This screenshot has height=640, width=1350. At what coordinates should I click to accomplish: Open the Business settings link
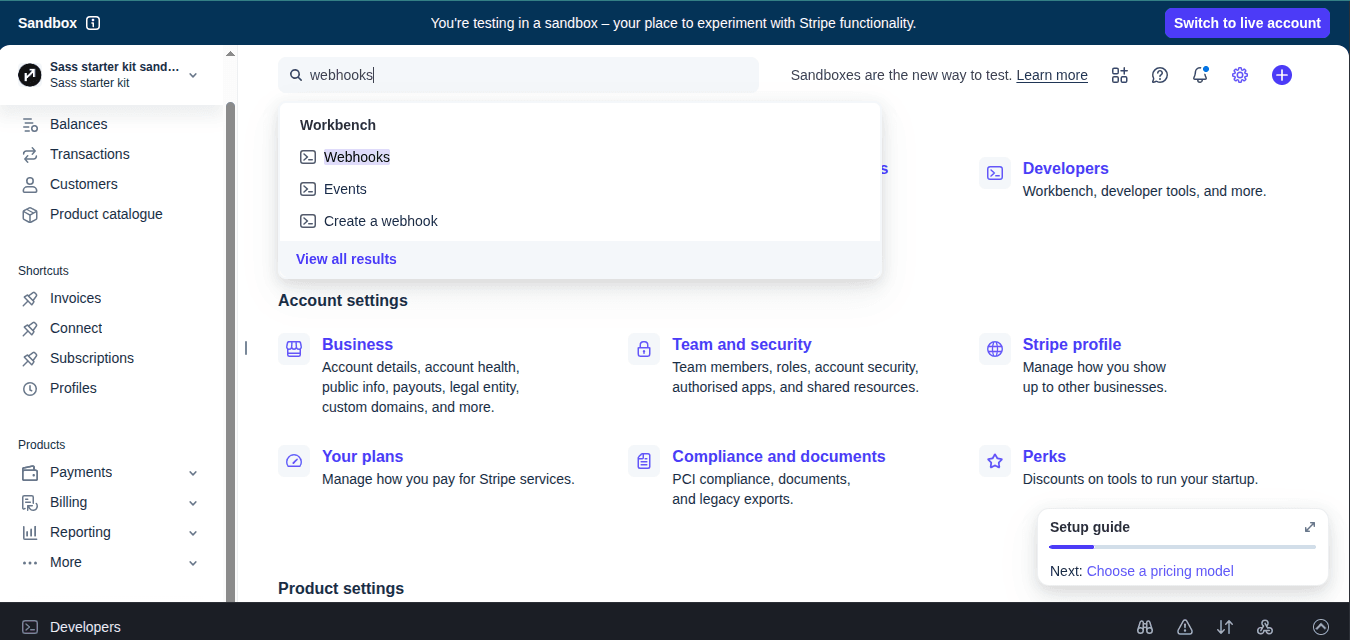pos(357,345)
